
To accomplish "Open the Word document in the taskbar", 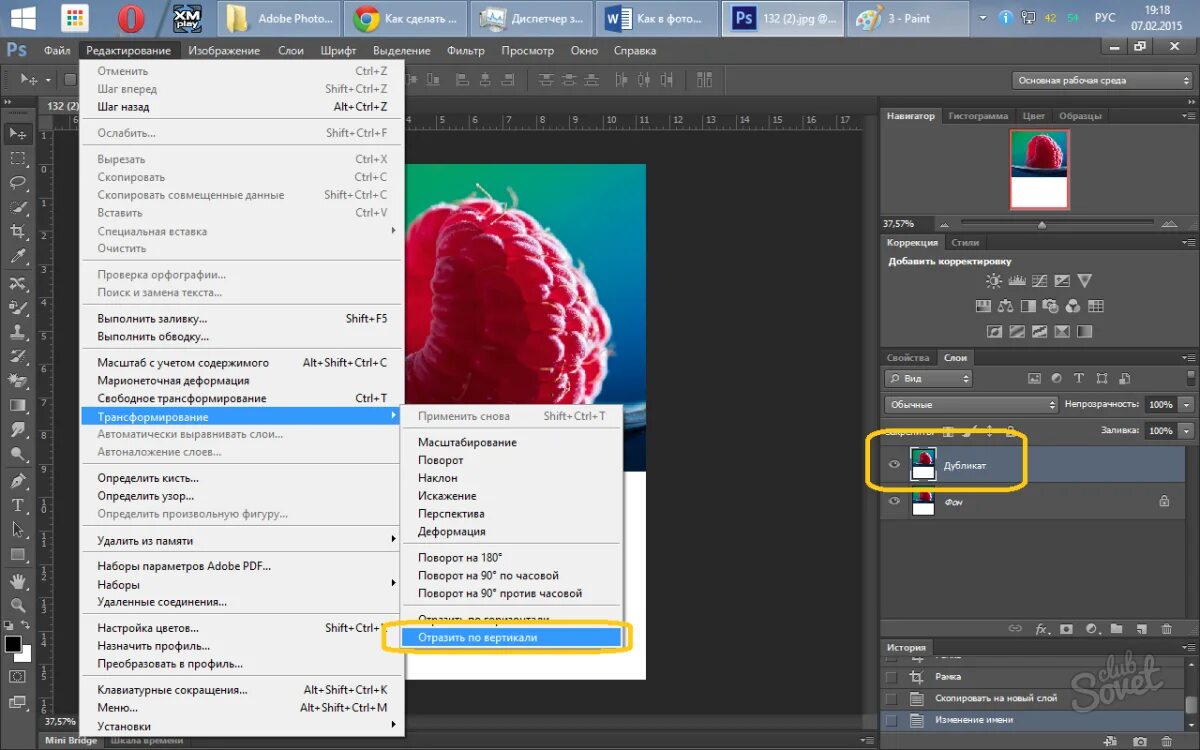I will click(x=657, y=18).
